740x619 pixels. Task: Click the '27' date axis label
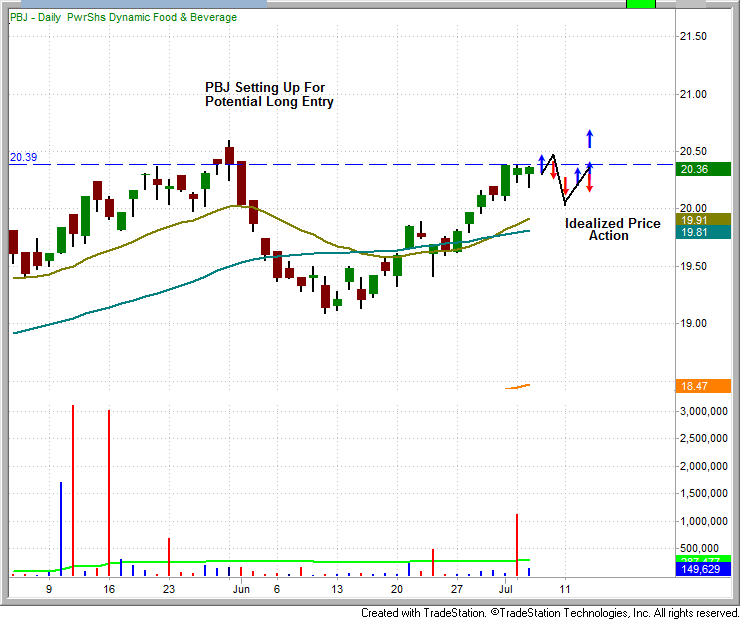pos(457,589)
